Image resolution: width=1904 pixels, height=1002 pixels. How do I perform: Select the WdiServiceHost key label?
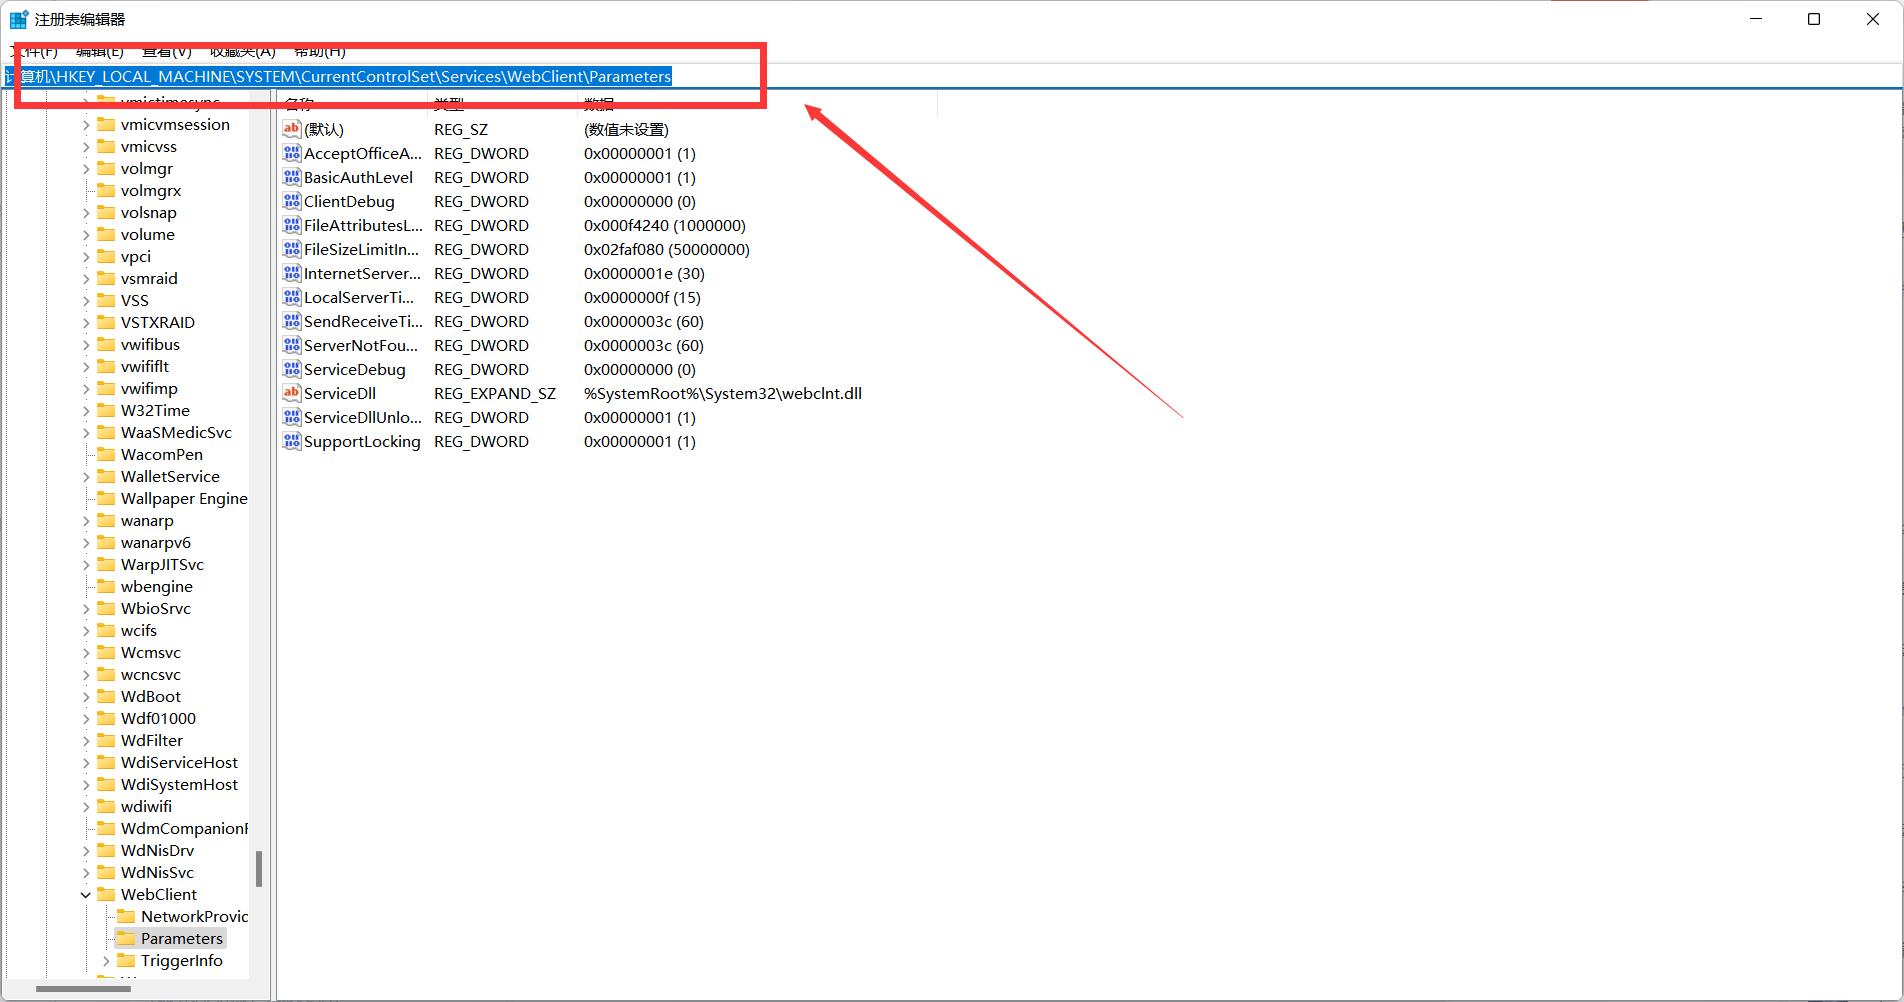coord(179,762)
